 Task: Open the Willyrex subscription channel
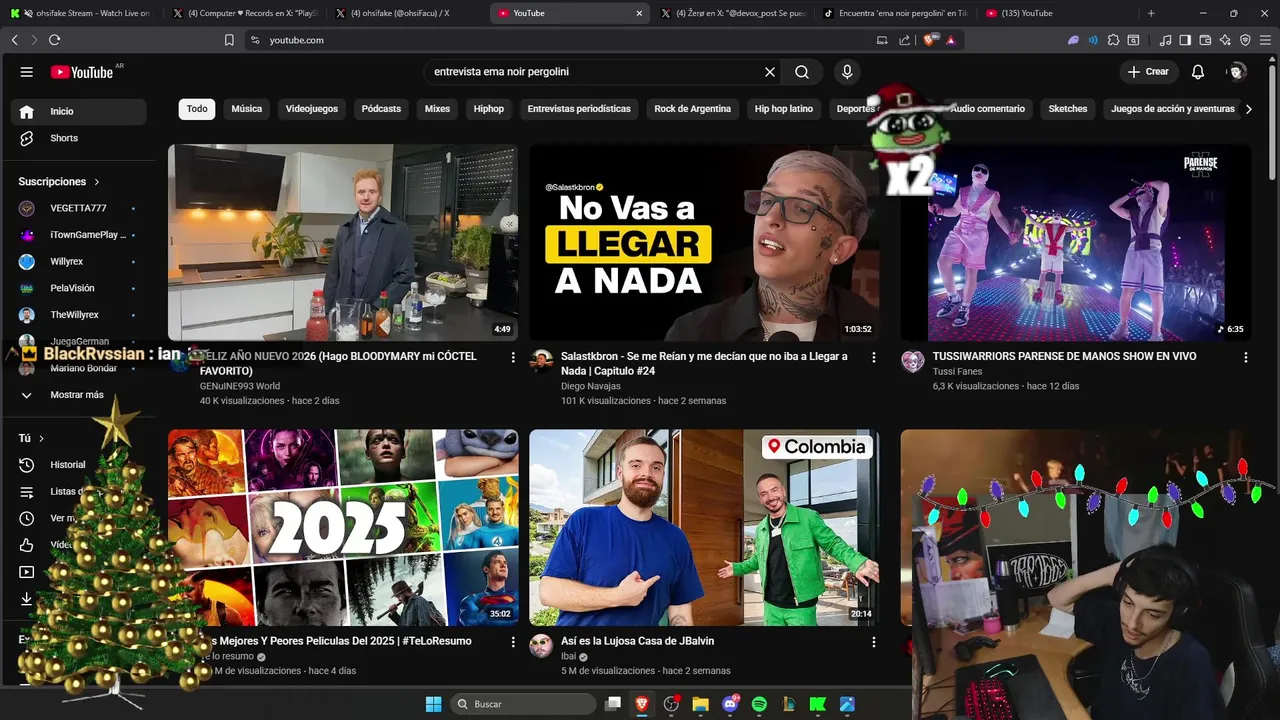pos(78,262)
